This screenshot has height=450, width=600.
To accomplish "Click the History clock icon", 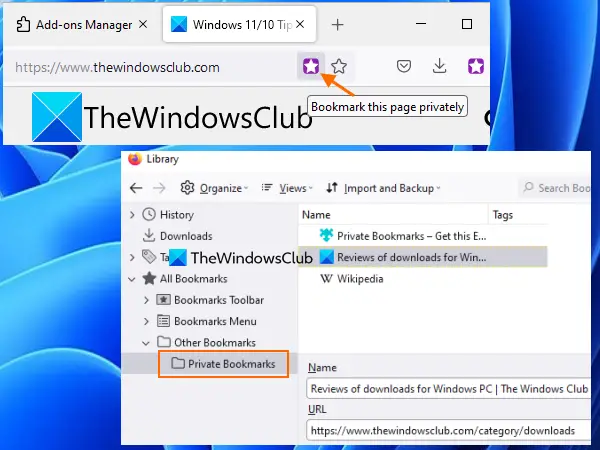I will tap(149, 214).
